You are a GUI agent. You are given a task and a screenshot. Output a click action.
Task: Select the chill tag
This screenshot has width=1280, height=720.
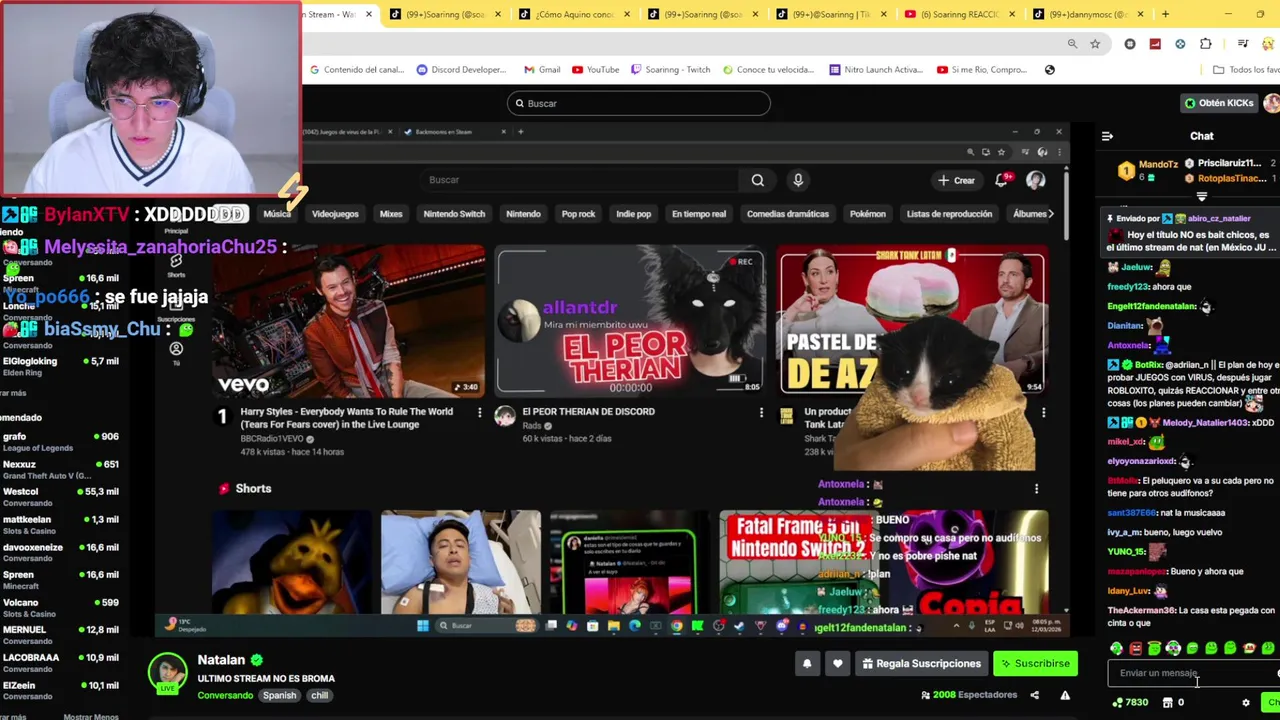[x=319, y=695]
